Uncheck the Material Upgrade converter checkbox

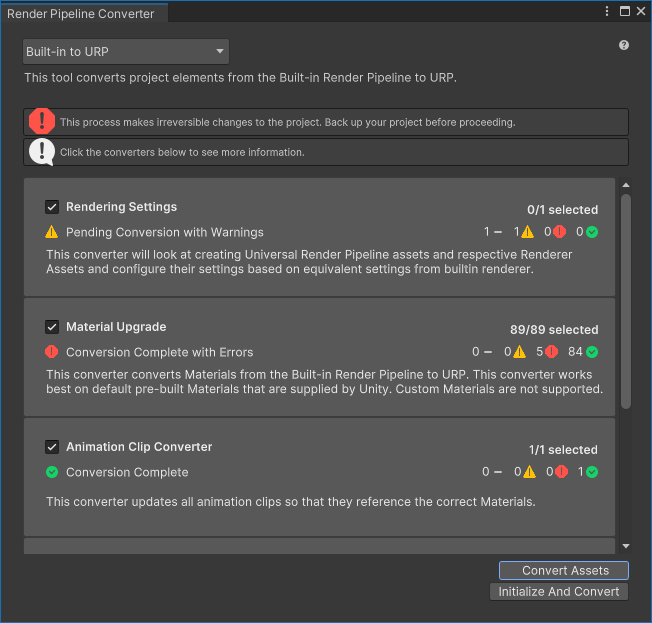pyautogui.click(x=52, y=327)
